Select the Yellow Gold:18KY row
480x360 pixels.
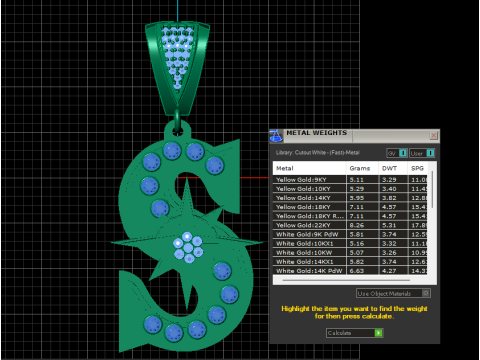[350, 207]
